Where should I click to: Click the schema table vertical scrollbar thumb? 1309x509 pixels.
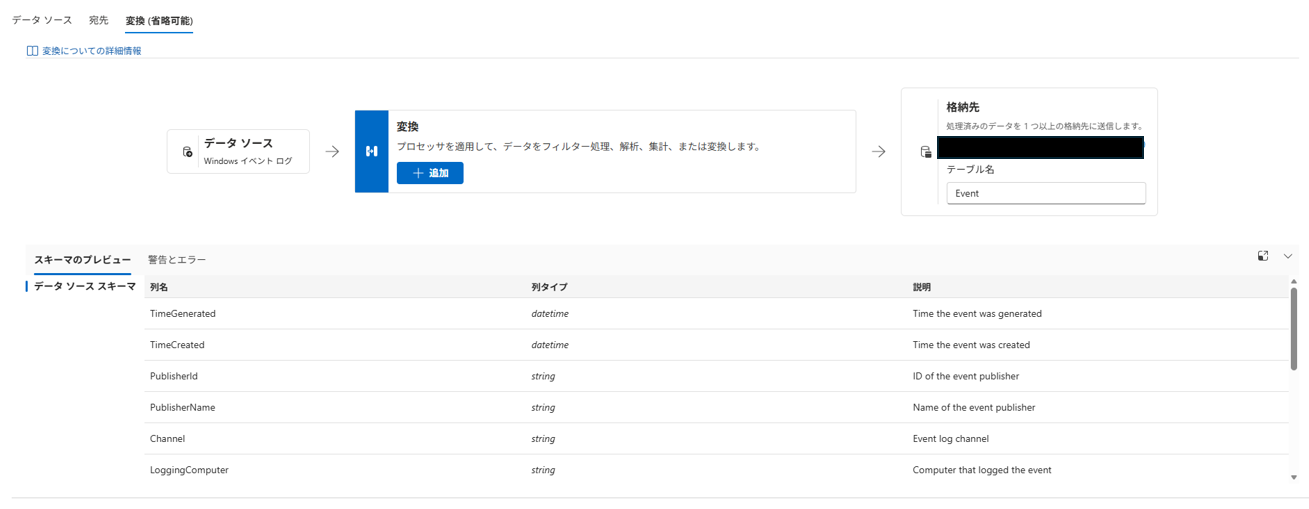1294,329
